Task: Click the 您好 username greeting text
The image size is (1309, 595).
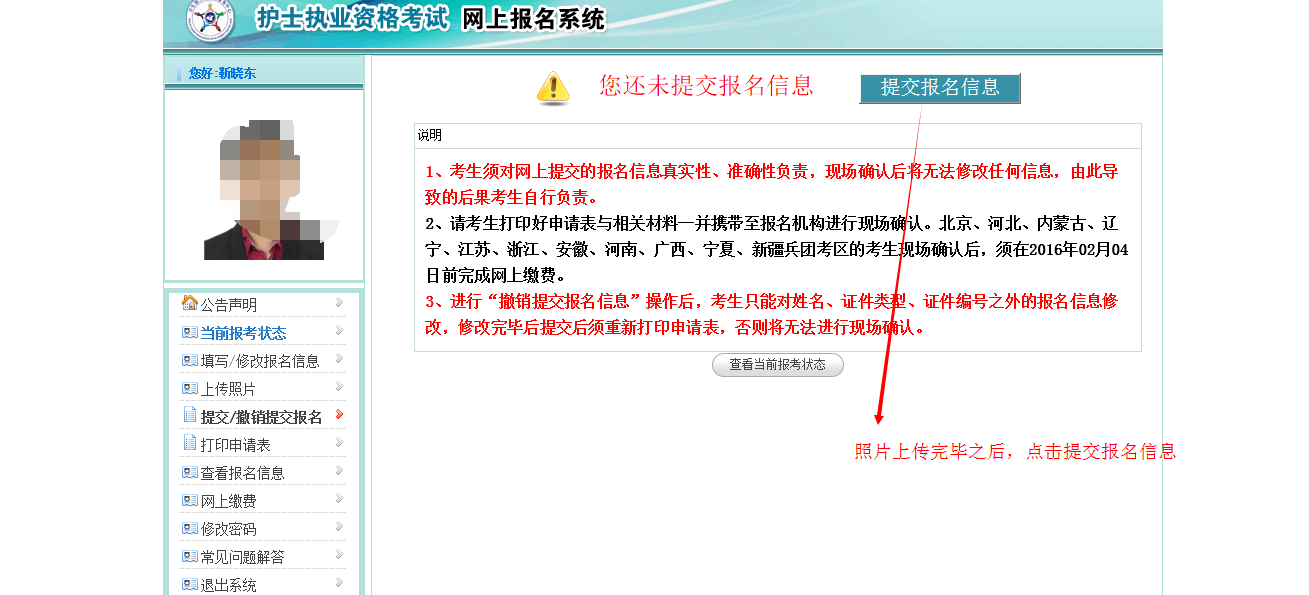Action: point(222,73)
